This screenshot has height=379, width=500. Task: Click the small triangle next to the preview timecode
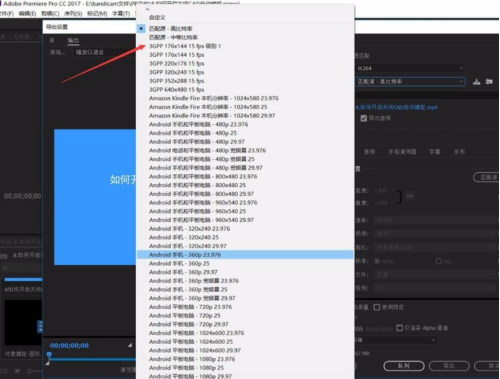(130, 345)
